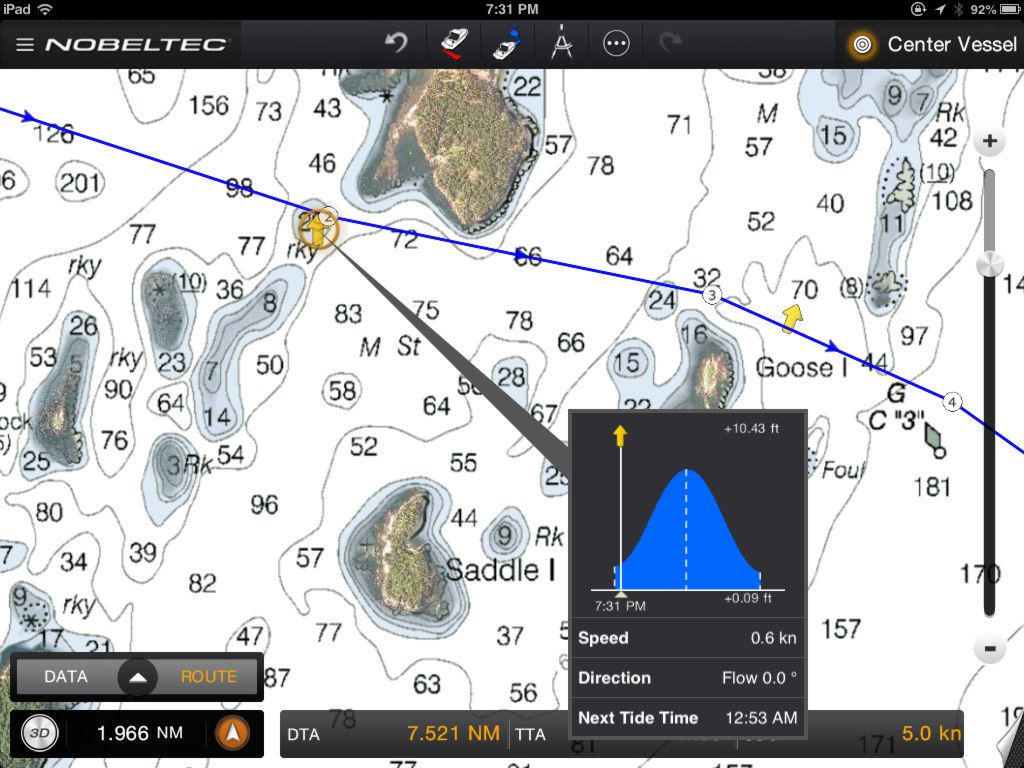Tap the +10.43 ft high tide label

[751, 428]
